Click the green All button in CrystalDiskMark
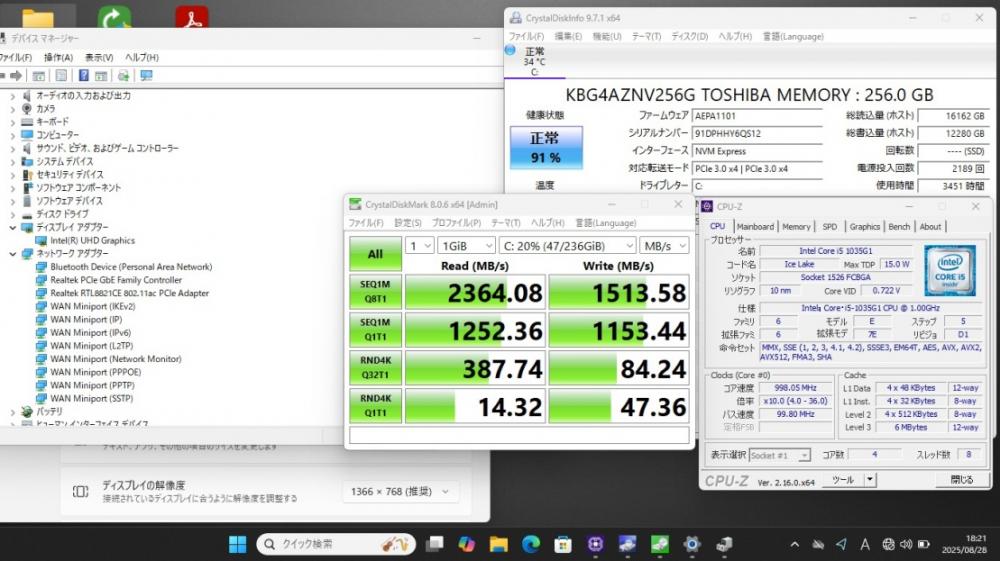Image resolution: width=1000 pixels, height=561 pixels. coord(375,254)
